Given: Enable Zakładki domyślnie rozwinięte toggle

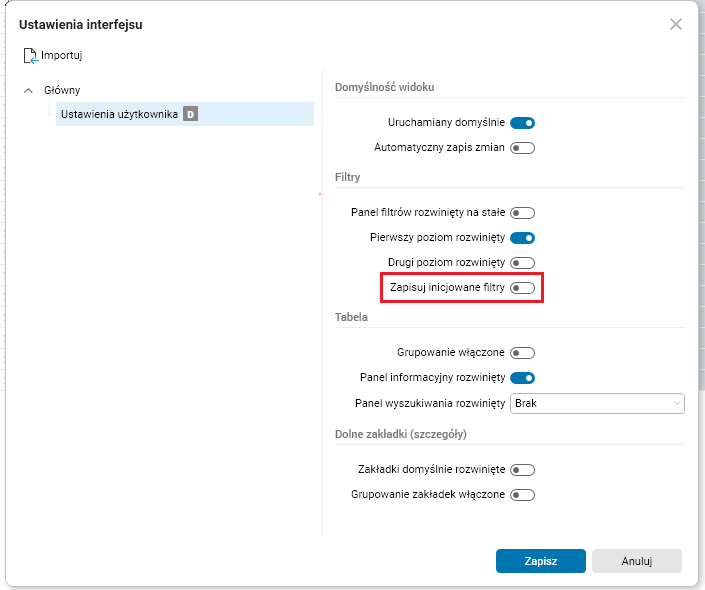Looking at the screenshot, I should tap(523, 469).
